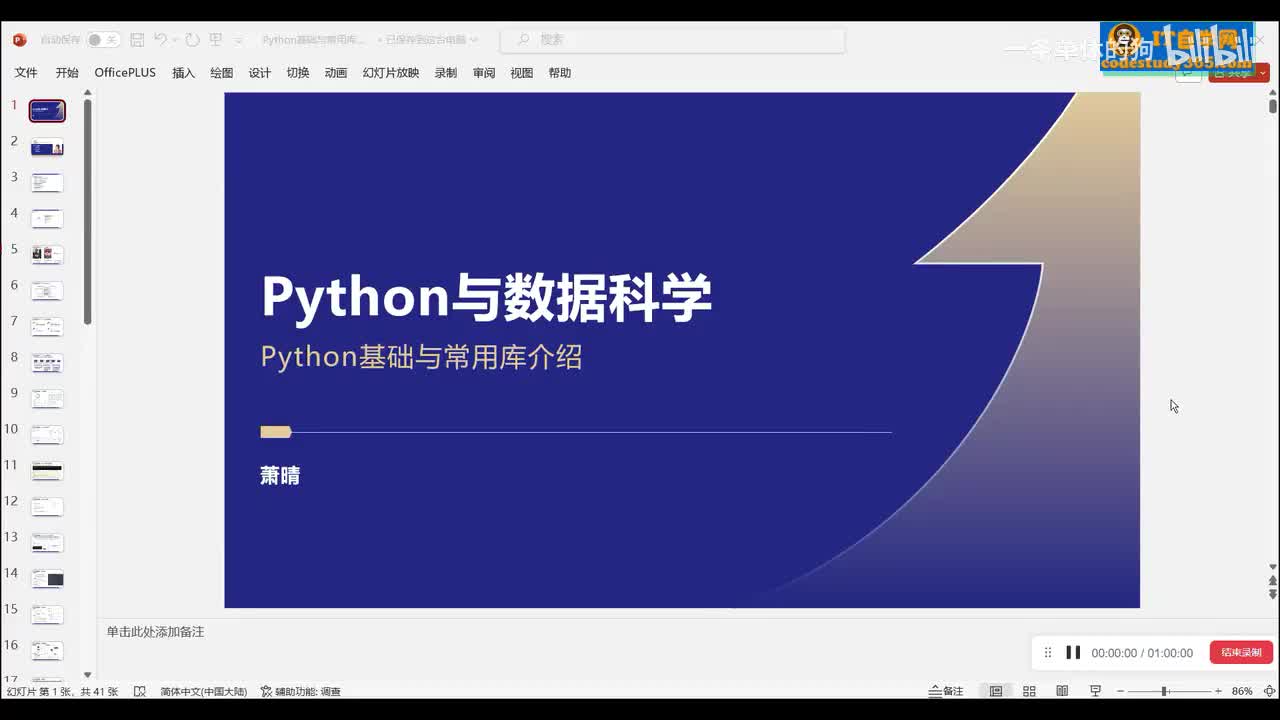Select slide 8 thumbnail
This screenshot has width=1280, height=720.
[47, 363]
